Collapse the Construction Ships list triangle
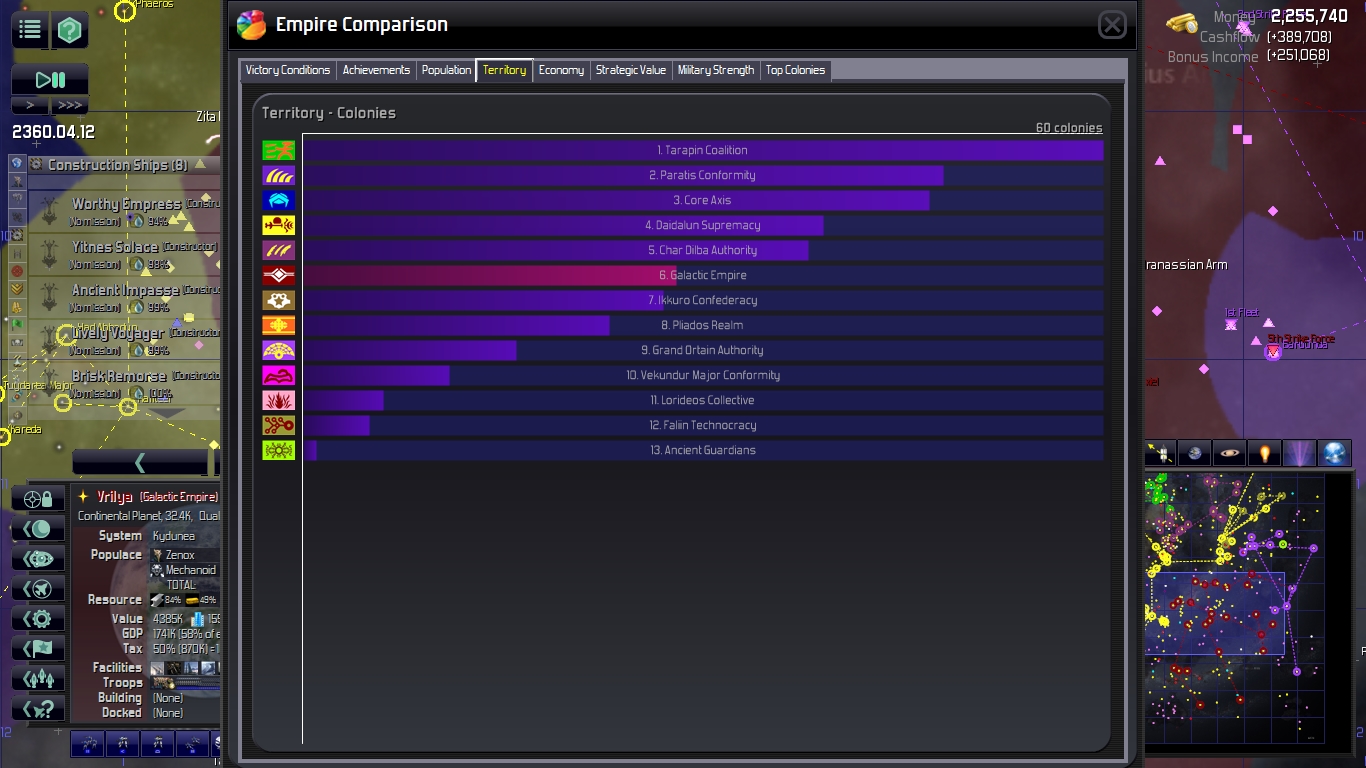Viewport: 1366px width, 768px height. pyautogui.click(x=200, y=164)
